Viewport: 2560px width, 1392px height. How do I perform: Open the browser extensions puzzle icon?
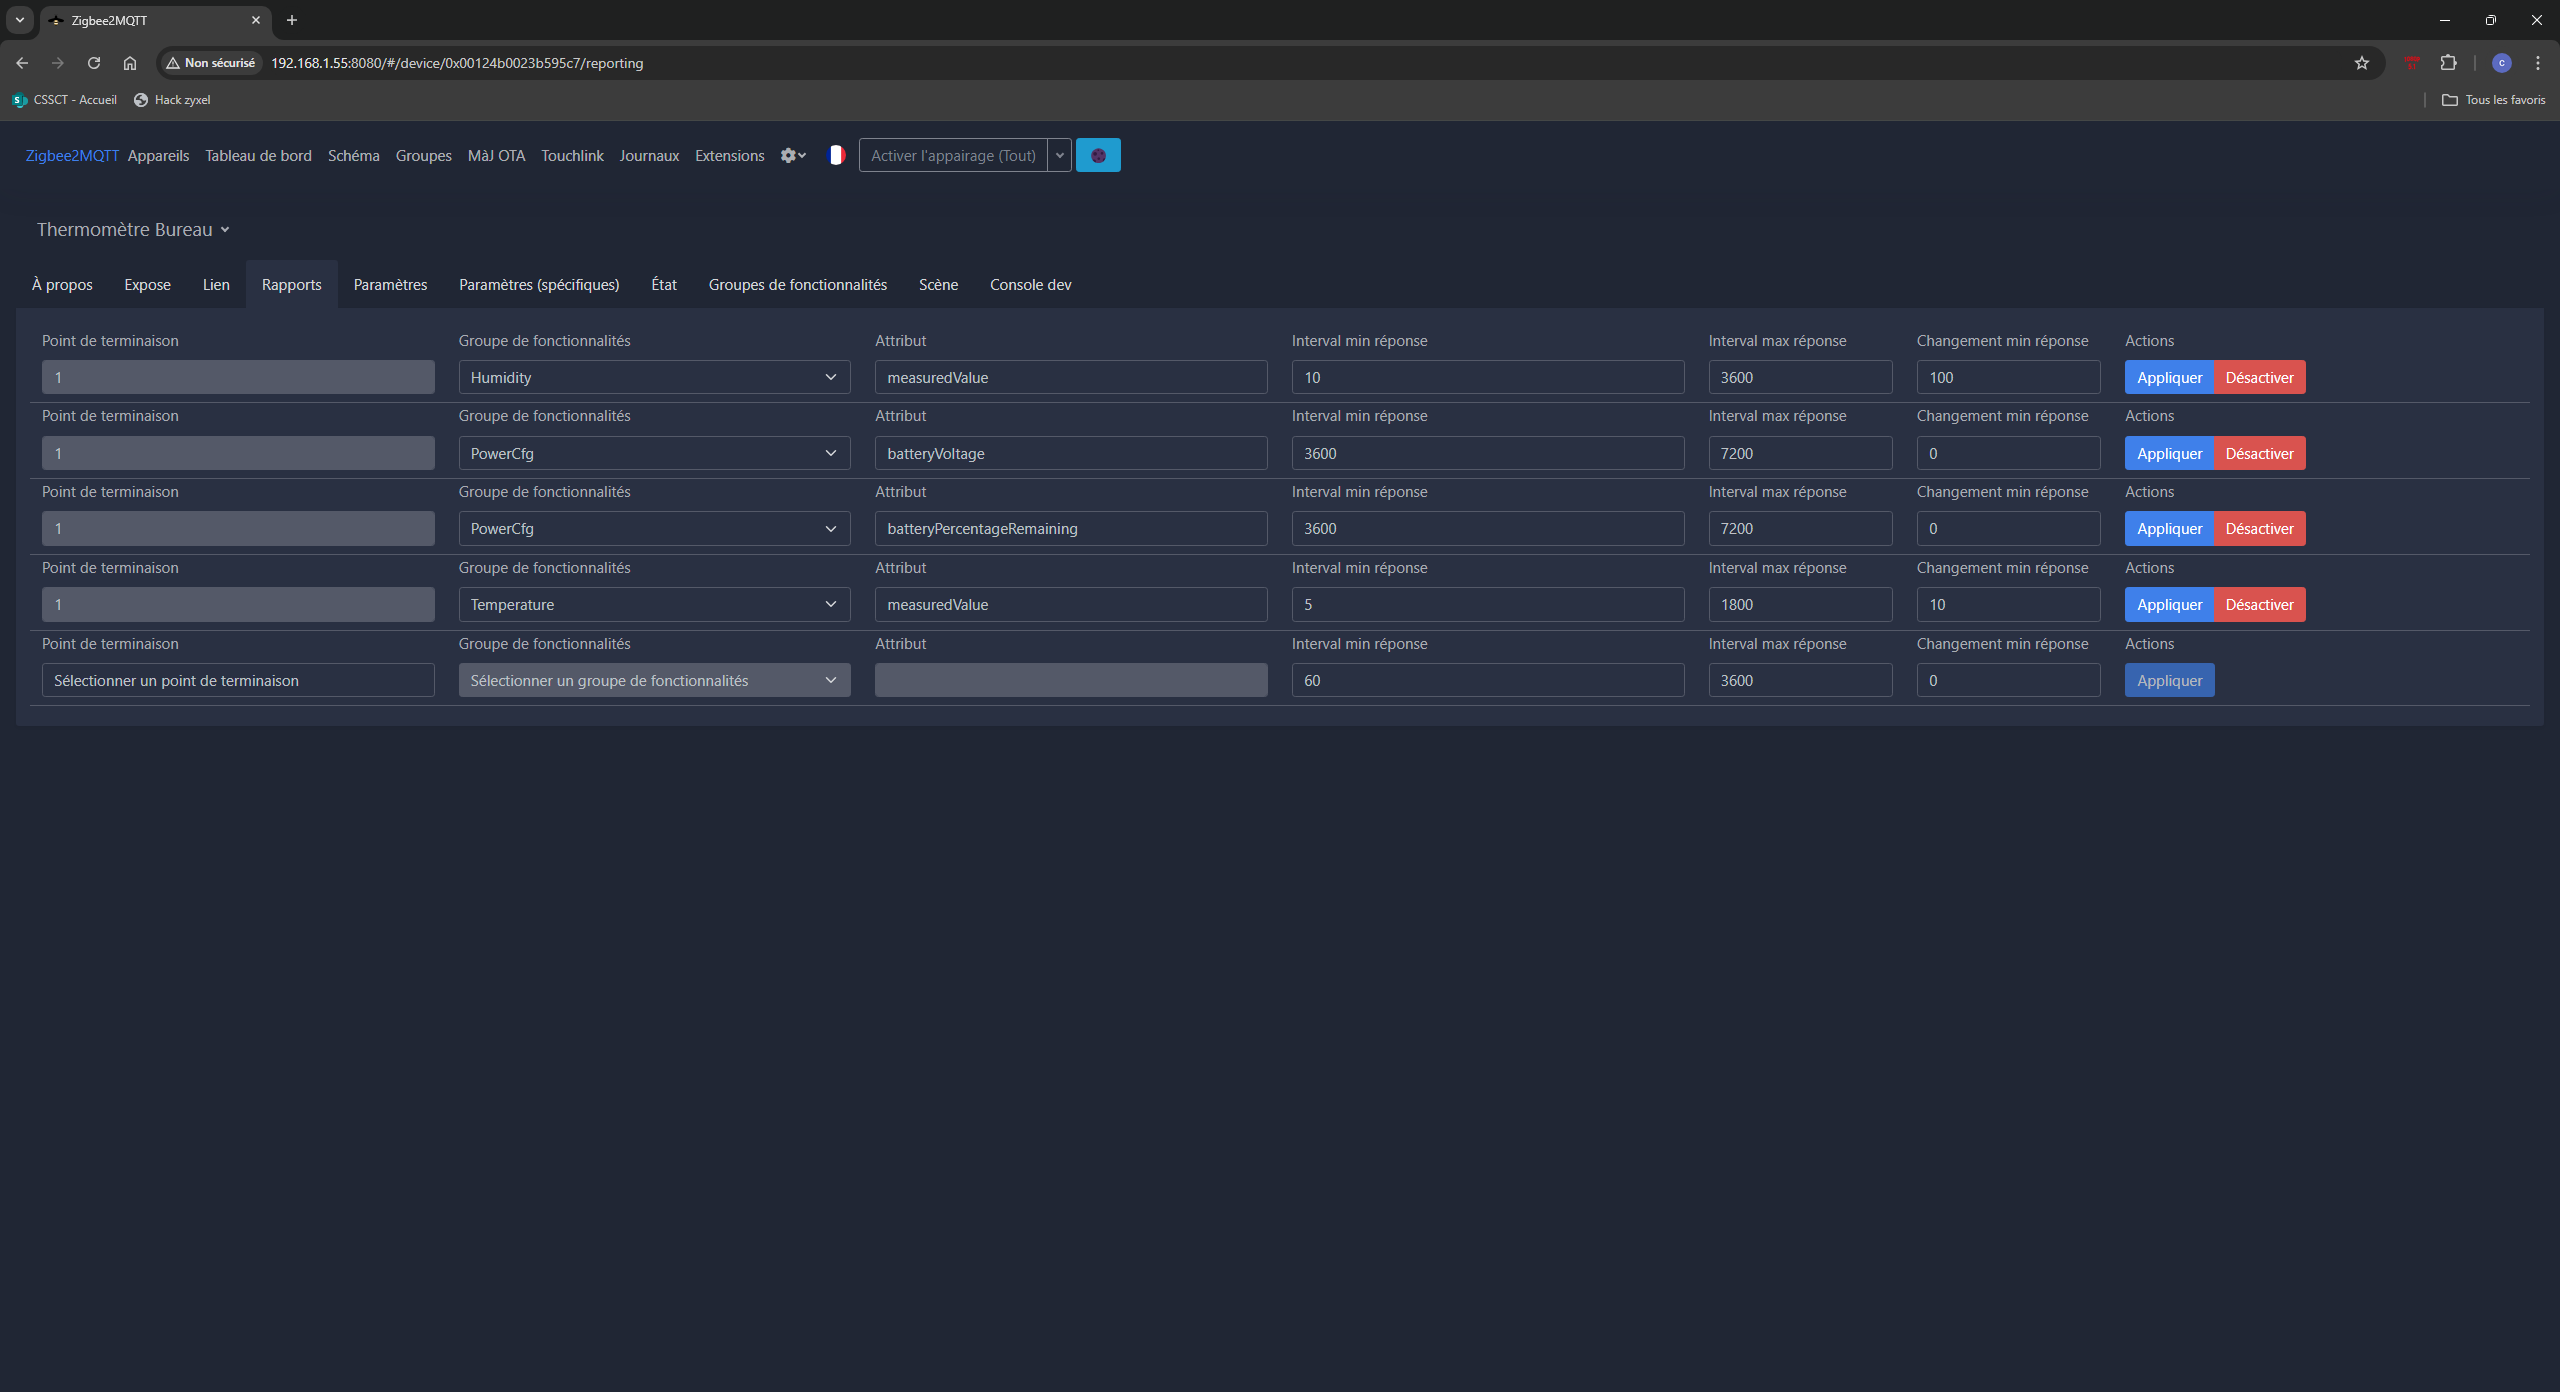(2448, 63)
